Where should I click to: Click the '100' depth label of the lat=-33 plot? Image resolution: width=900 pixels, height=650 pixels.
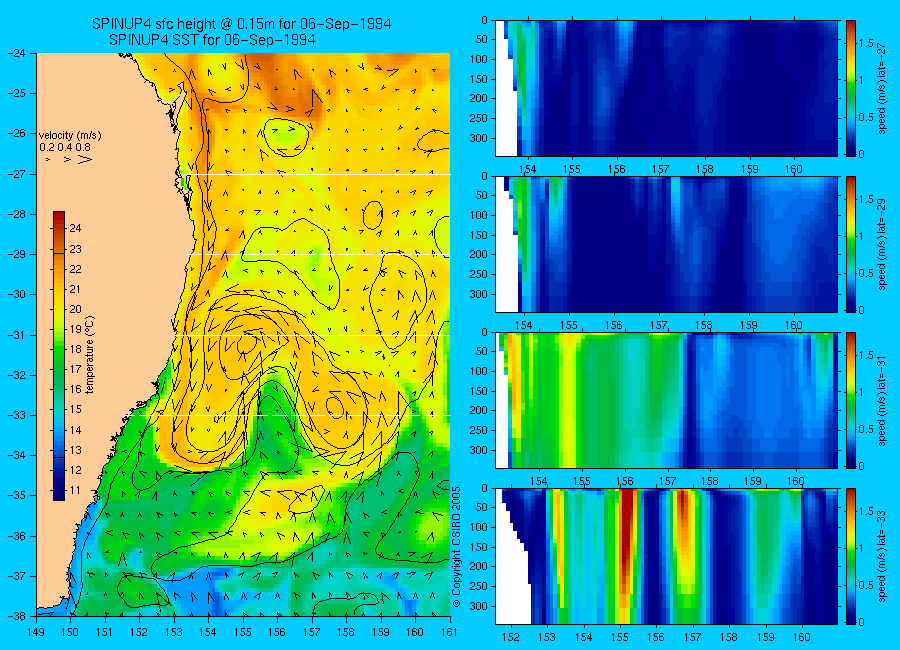[x=479, y=527]
